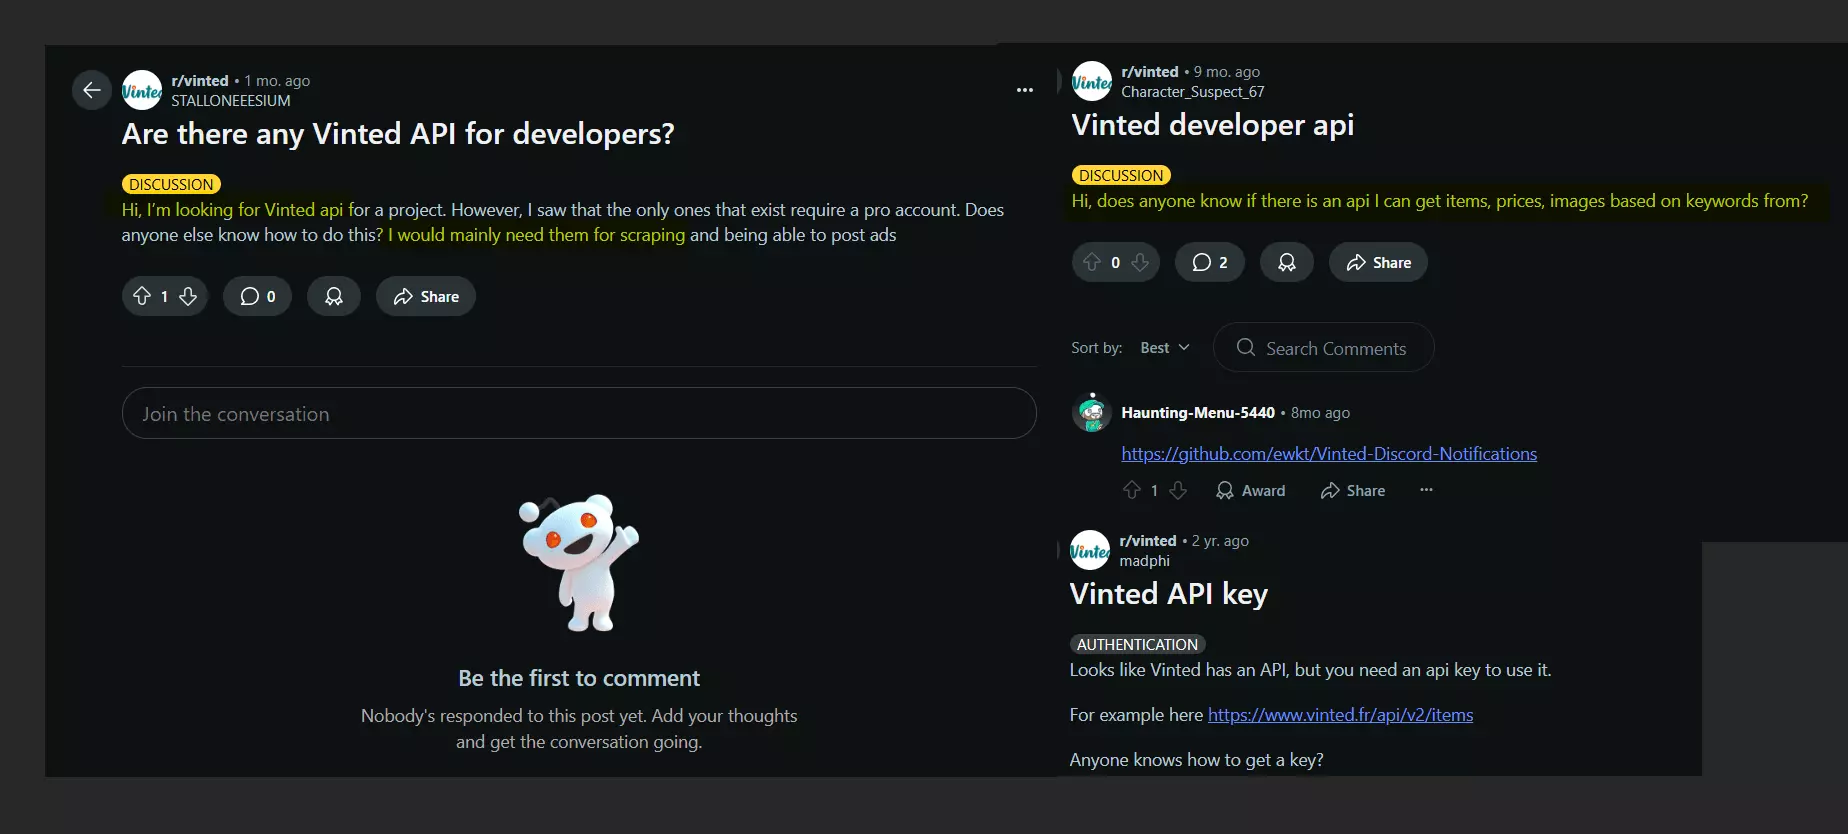The width and height of the screenshot is (1848, 834).
Task: Open r/vinted avatar on madphi's post
Action: (1090, 550)
